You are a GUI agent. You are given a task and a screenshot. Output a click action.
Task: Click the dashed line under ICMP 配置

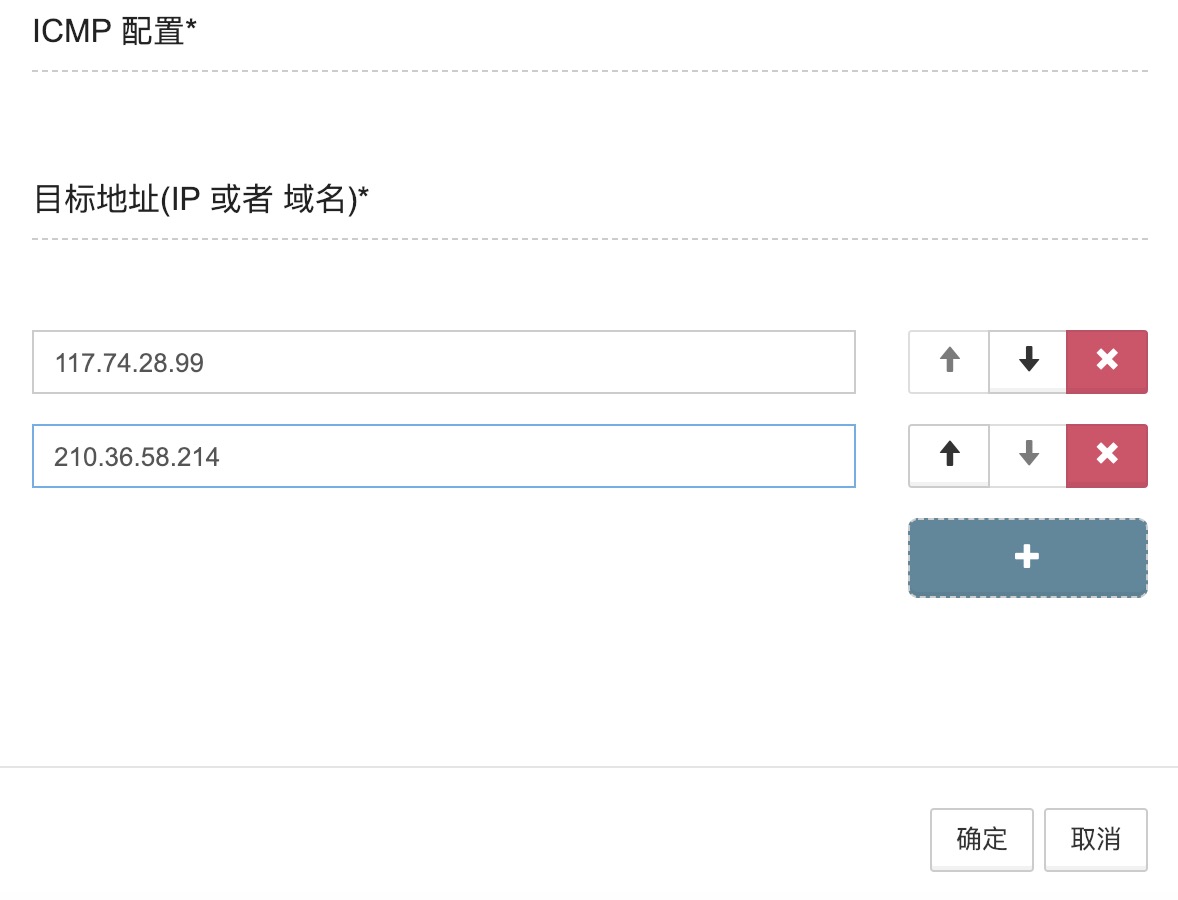click(x=589, y=71)
